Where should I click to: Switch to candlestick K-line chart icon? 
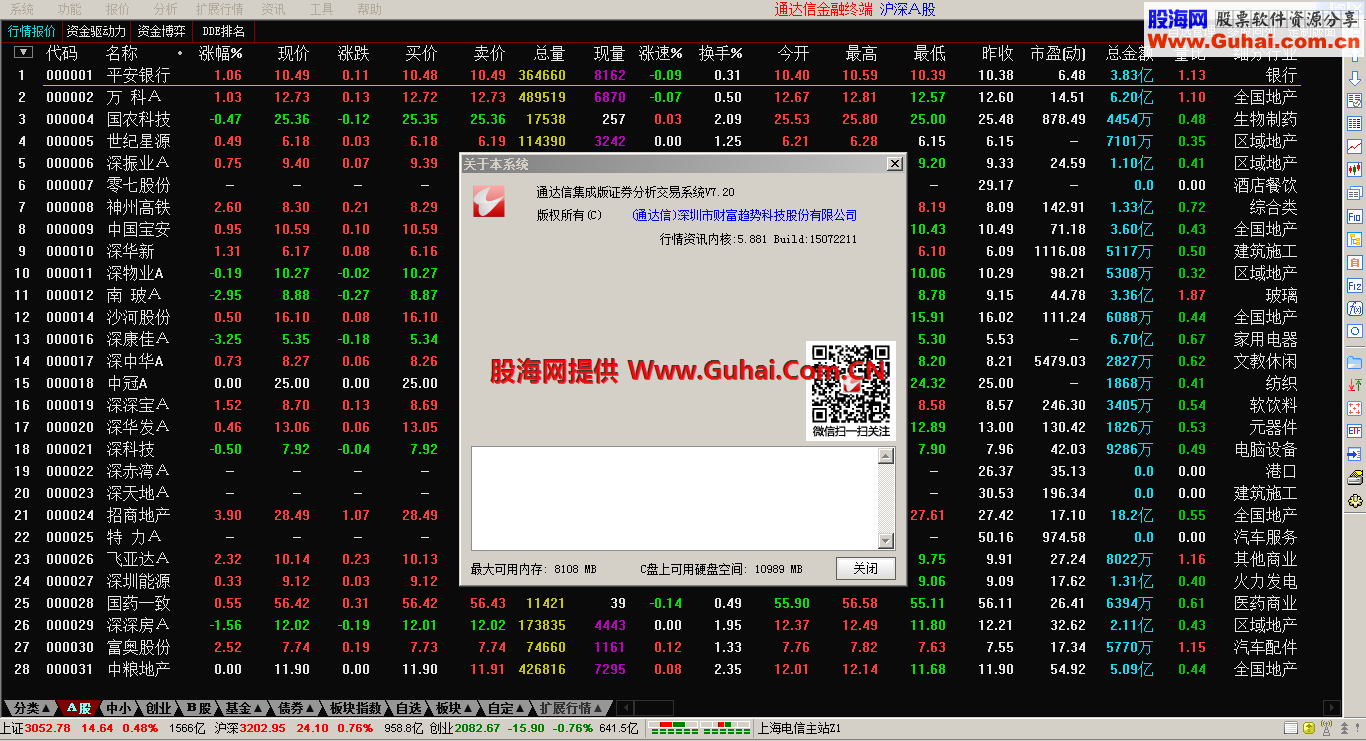[1355, 170]
